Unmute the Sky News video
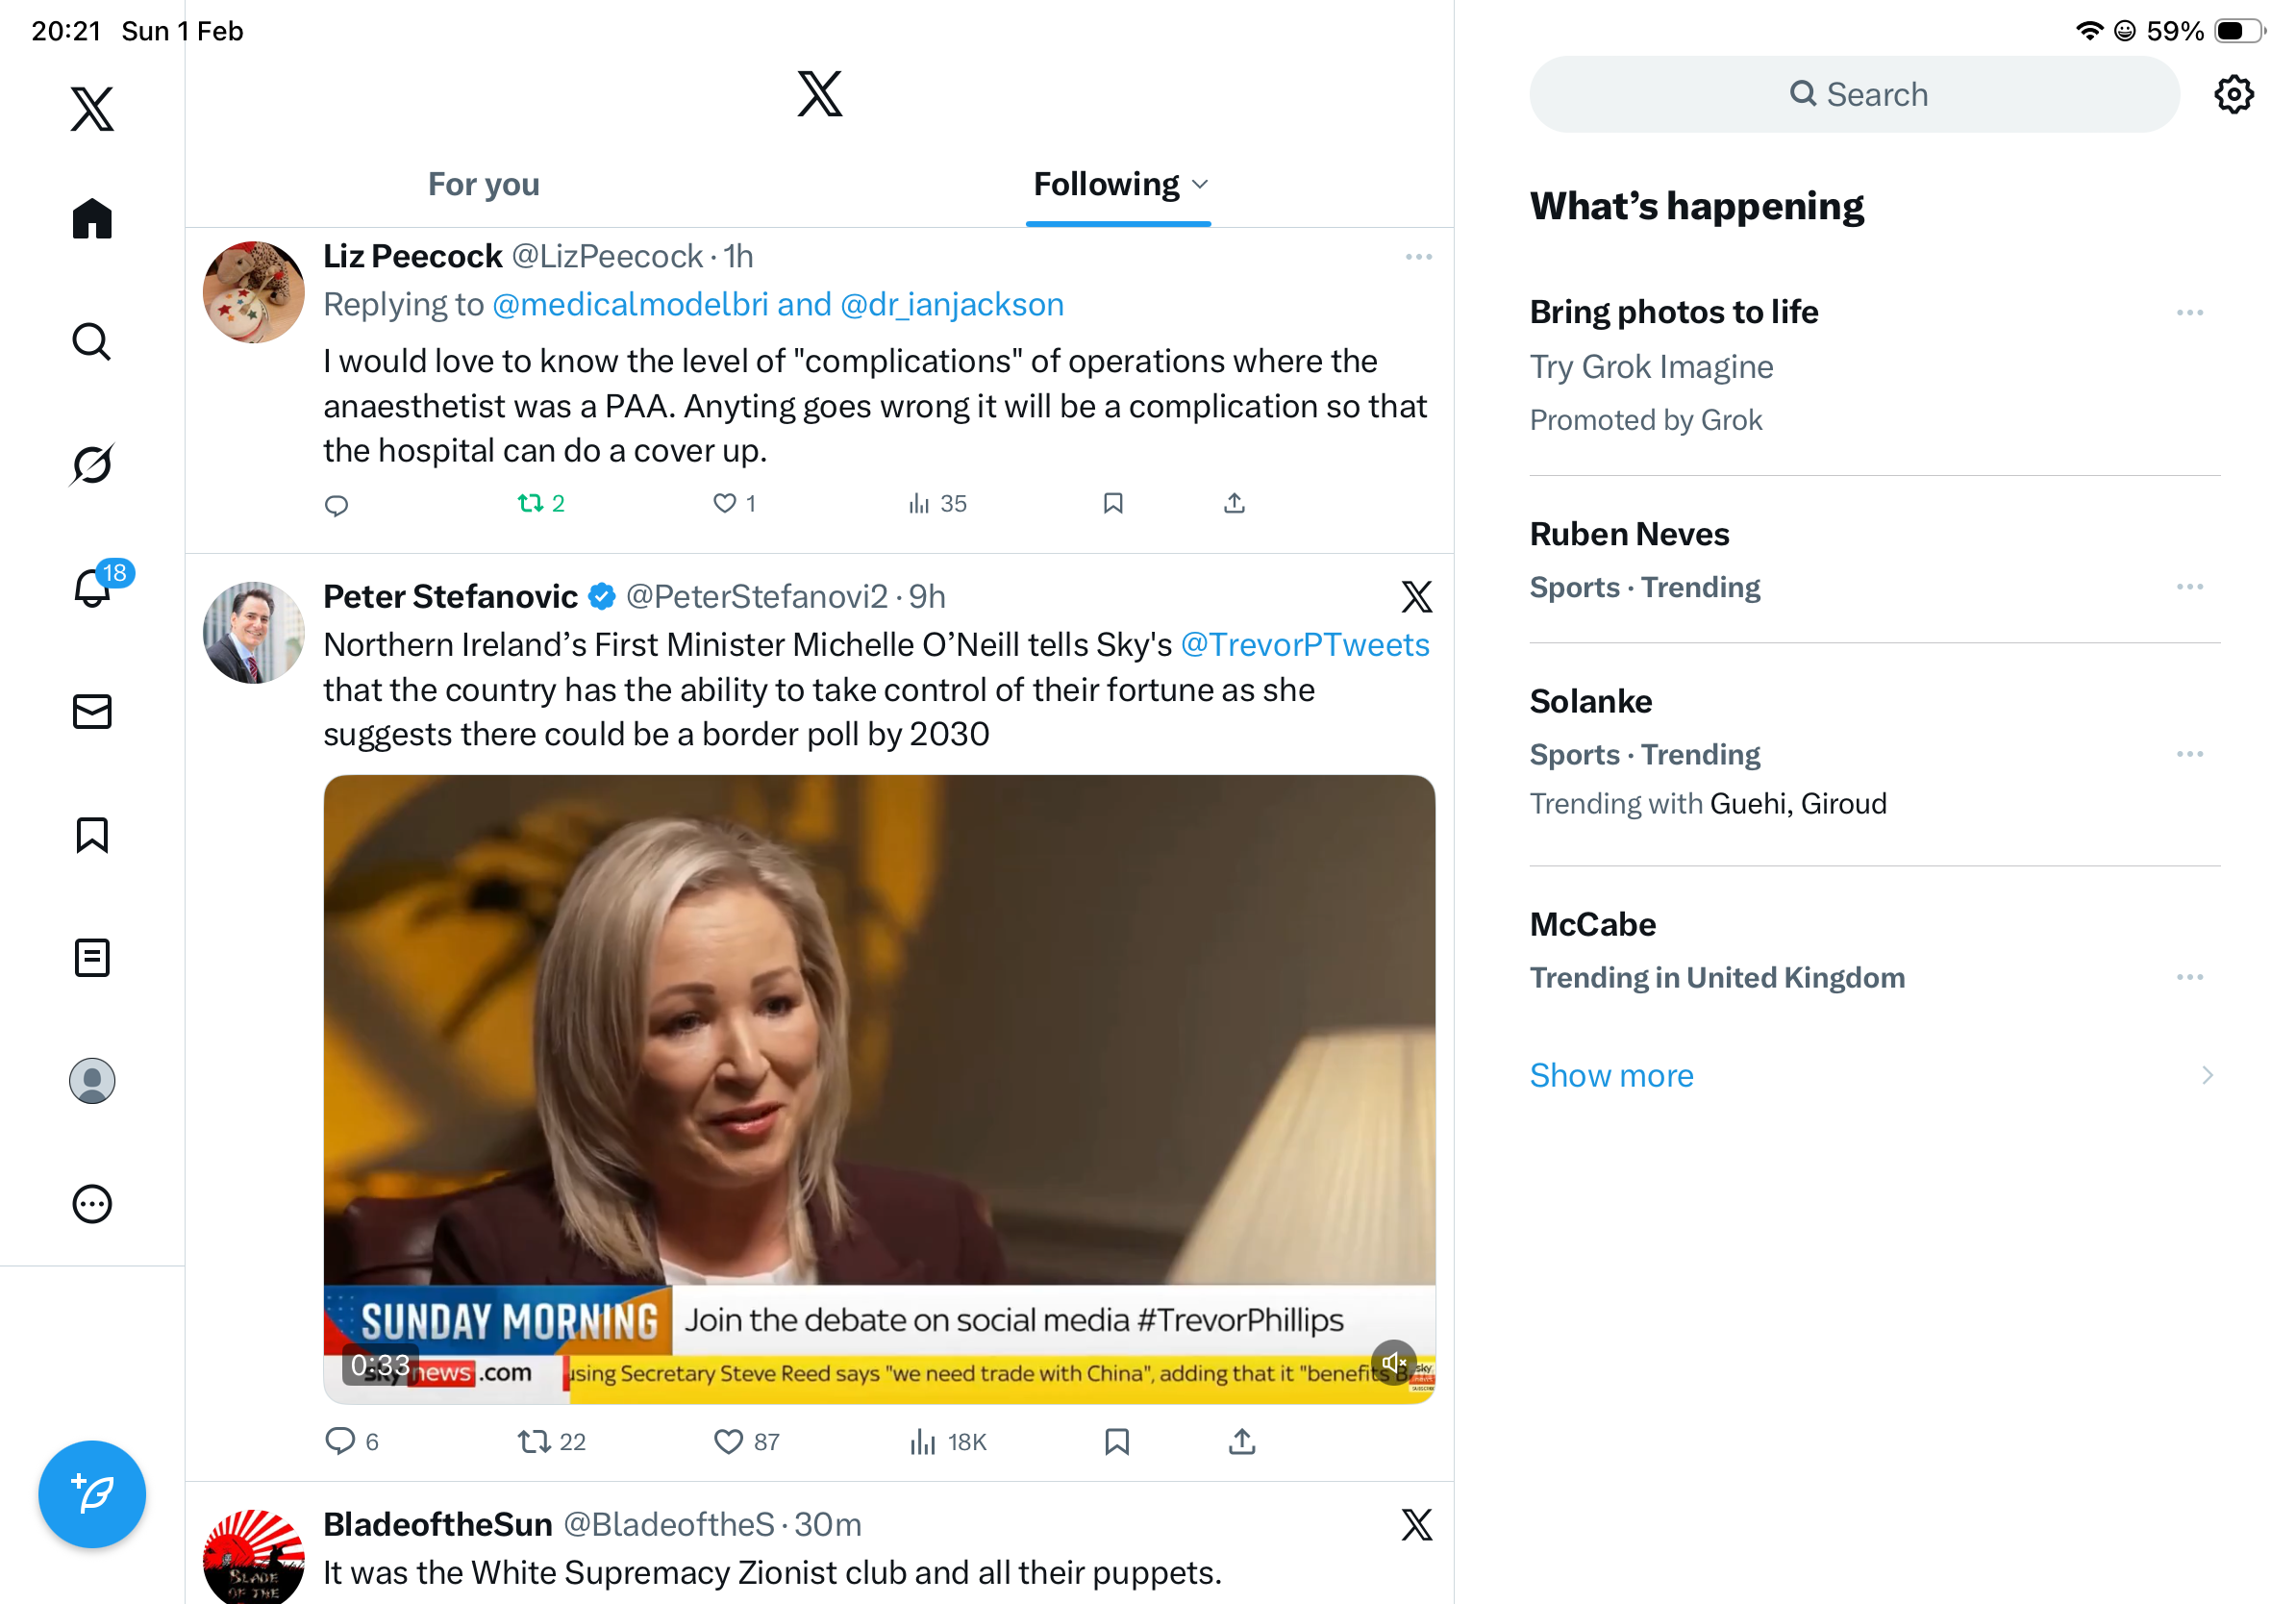The width and height of the screenshot is (2296, 1604). [1393, 1363]
